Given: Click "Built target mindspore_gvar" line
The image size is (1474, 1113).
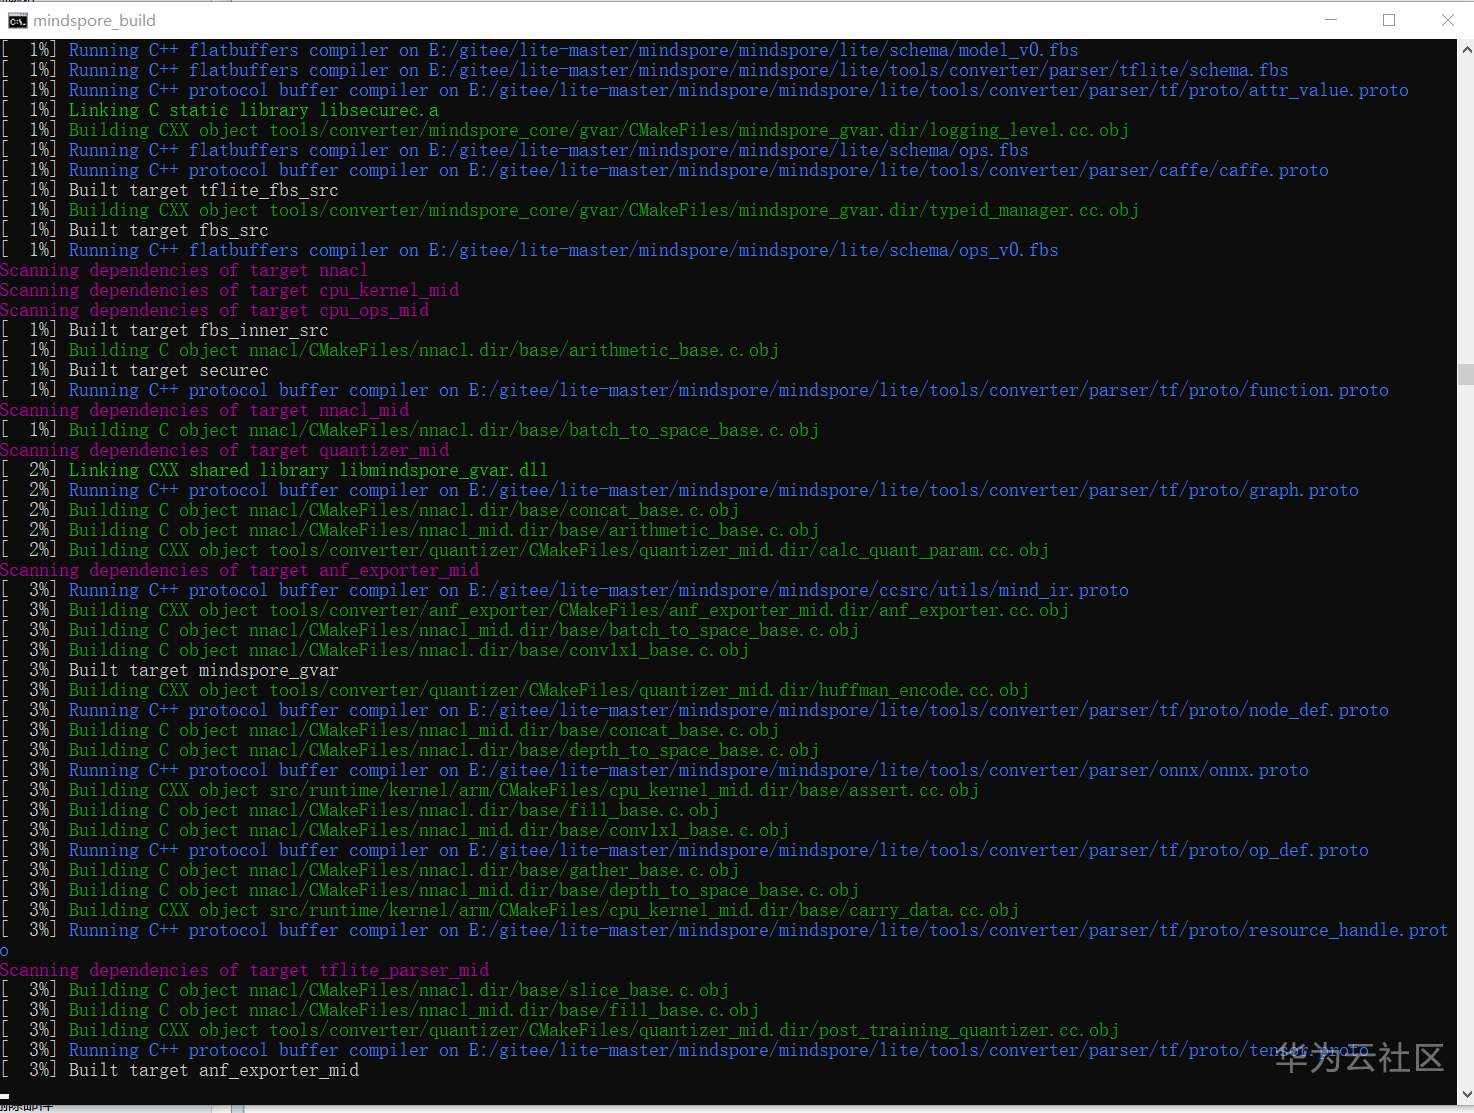Looking at the screenshot, I should [169, 670].
